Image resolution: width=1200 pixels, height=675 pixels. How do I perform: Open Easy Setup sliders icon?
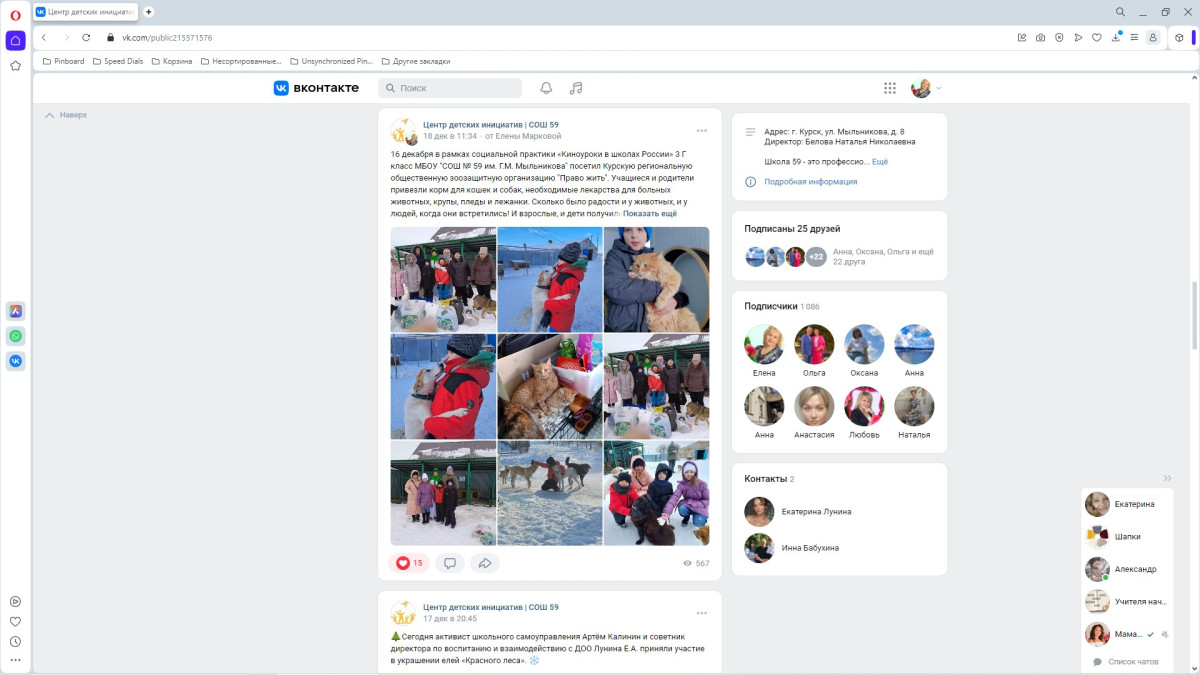(1134, 37)
